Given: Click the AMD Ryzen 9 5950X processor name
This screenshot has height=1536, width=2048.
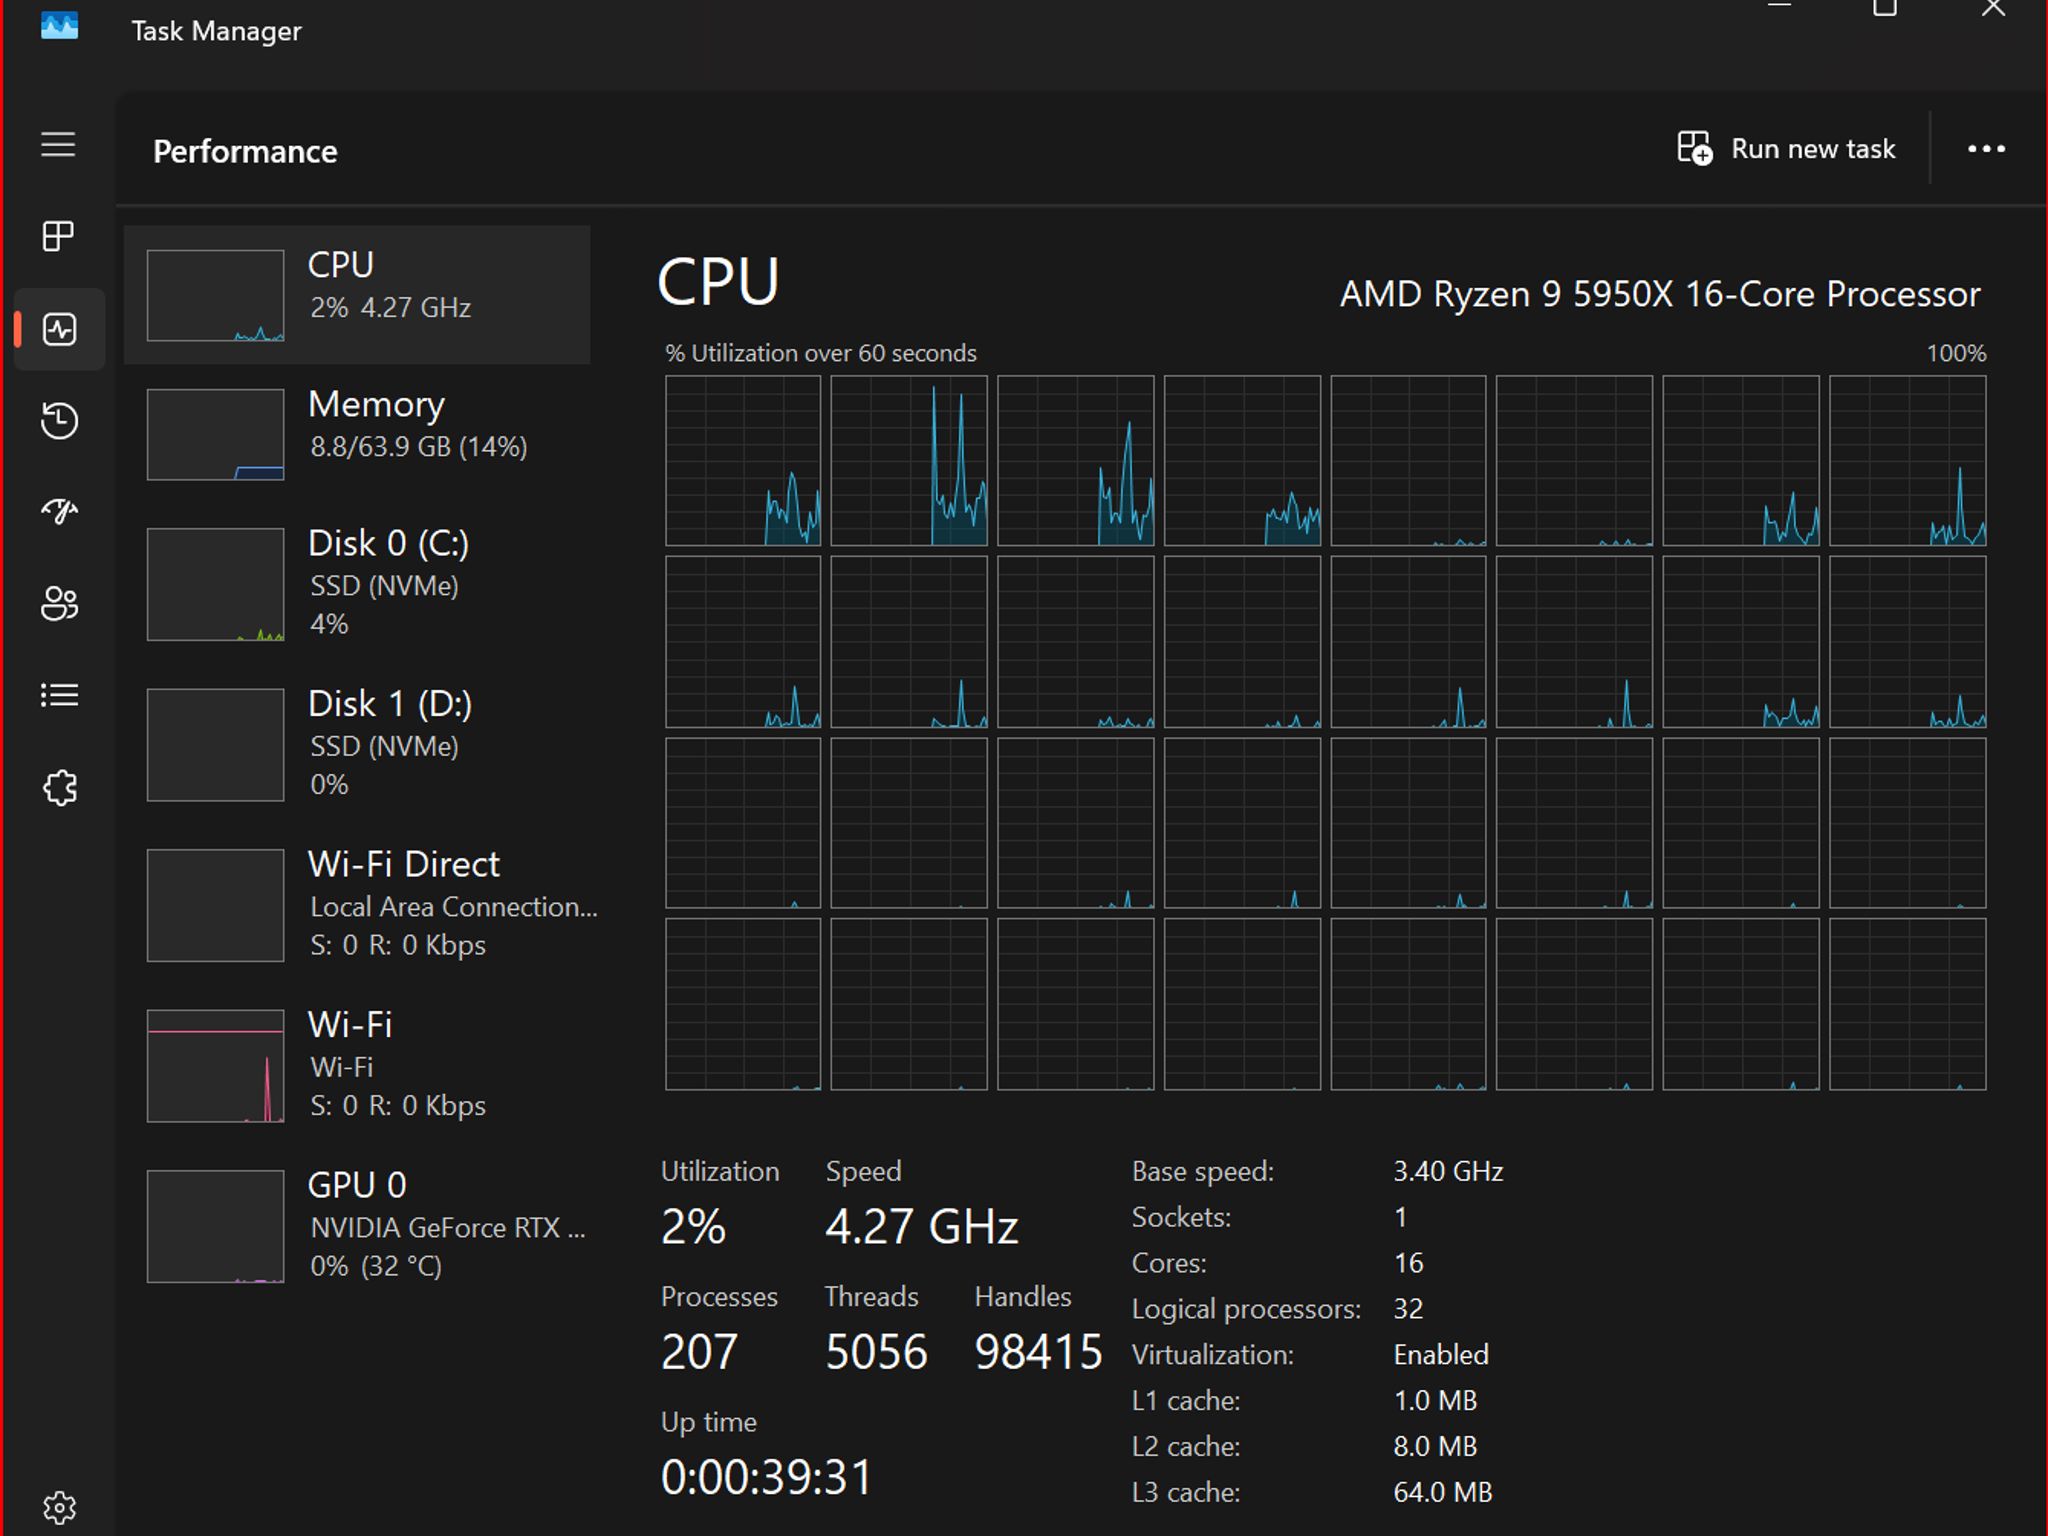Looking at the screenshot, I should click(1660, 294).
